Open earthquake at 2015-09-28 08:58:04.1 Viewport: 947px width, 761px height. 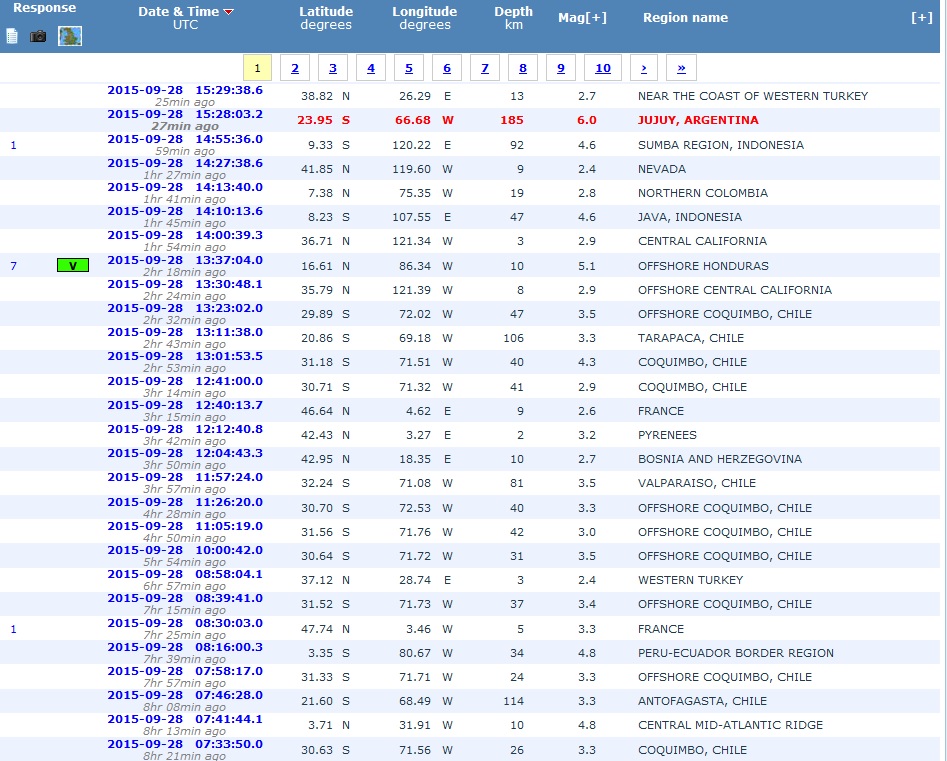(x=185, y=574)
